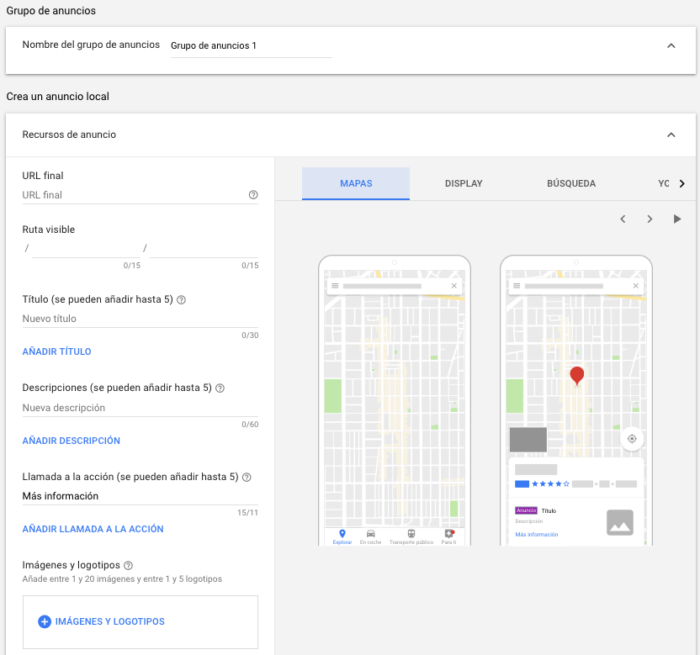Screen dimensions: 700x655
Task: Switch to the DISPLAY preview tab
Action: click(x=464, y=184)
